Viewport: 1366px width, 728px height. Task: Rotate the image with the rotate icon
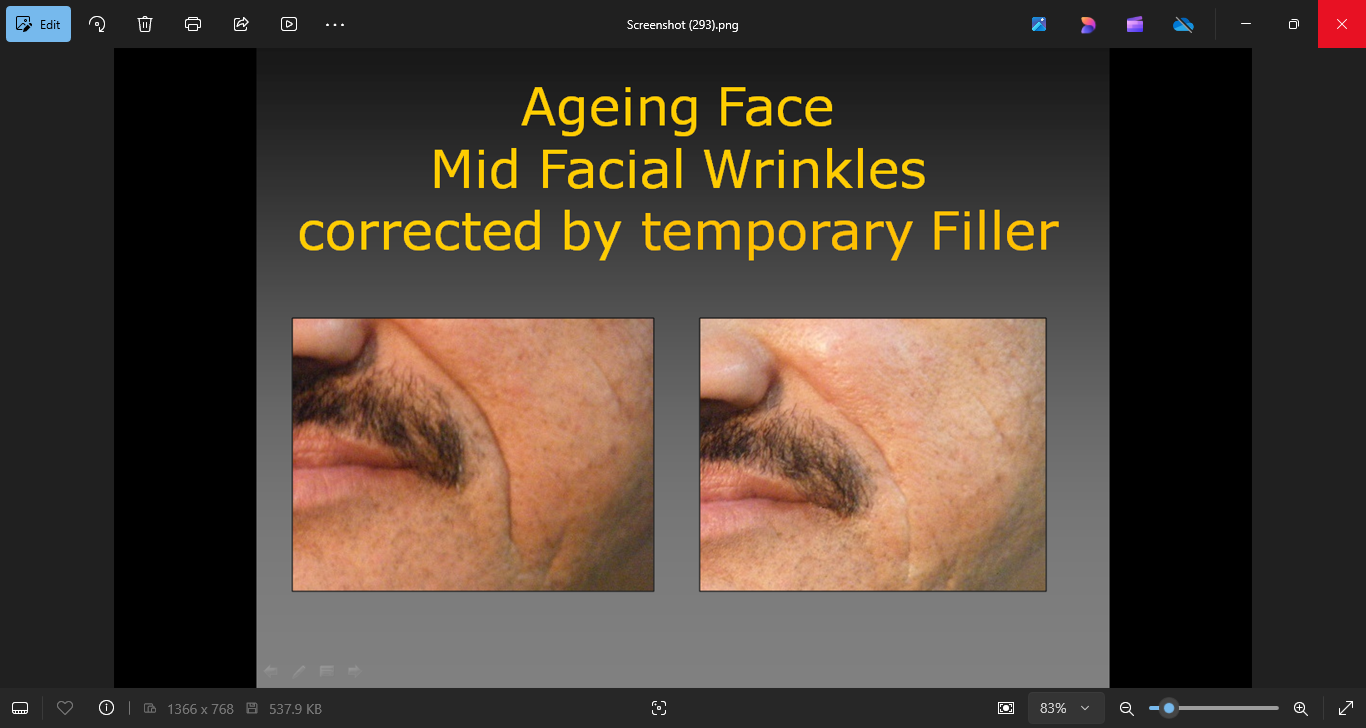(x=97, y=24)
